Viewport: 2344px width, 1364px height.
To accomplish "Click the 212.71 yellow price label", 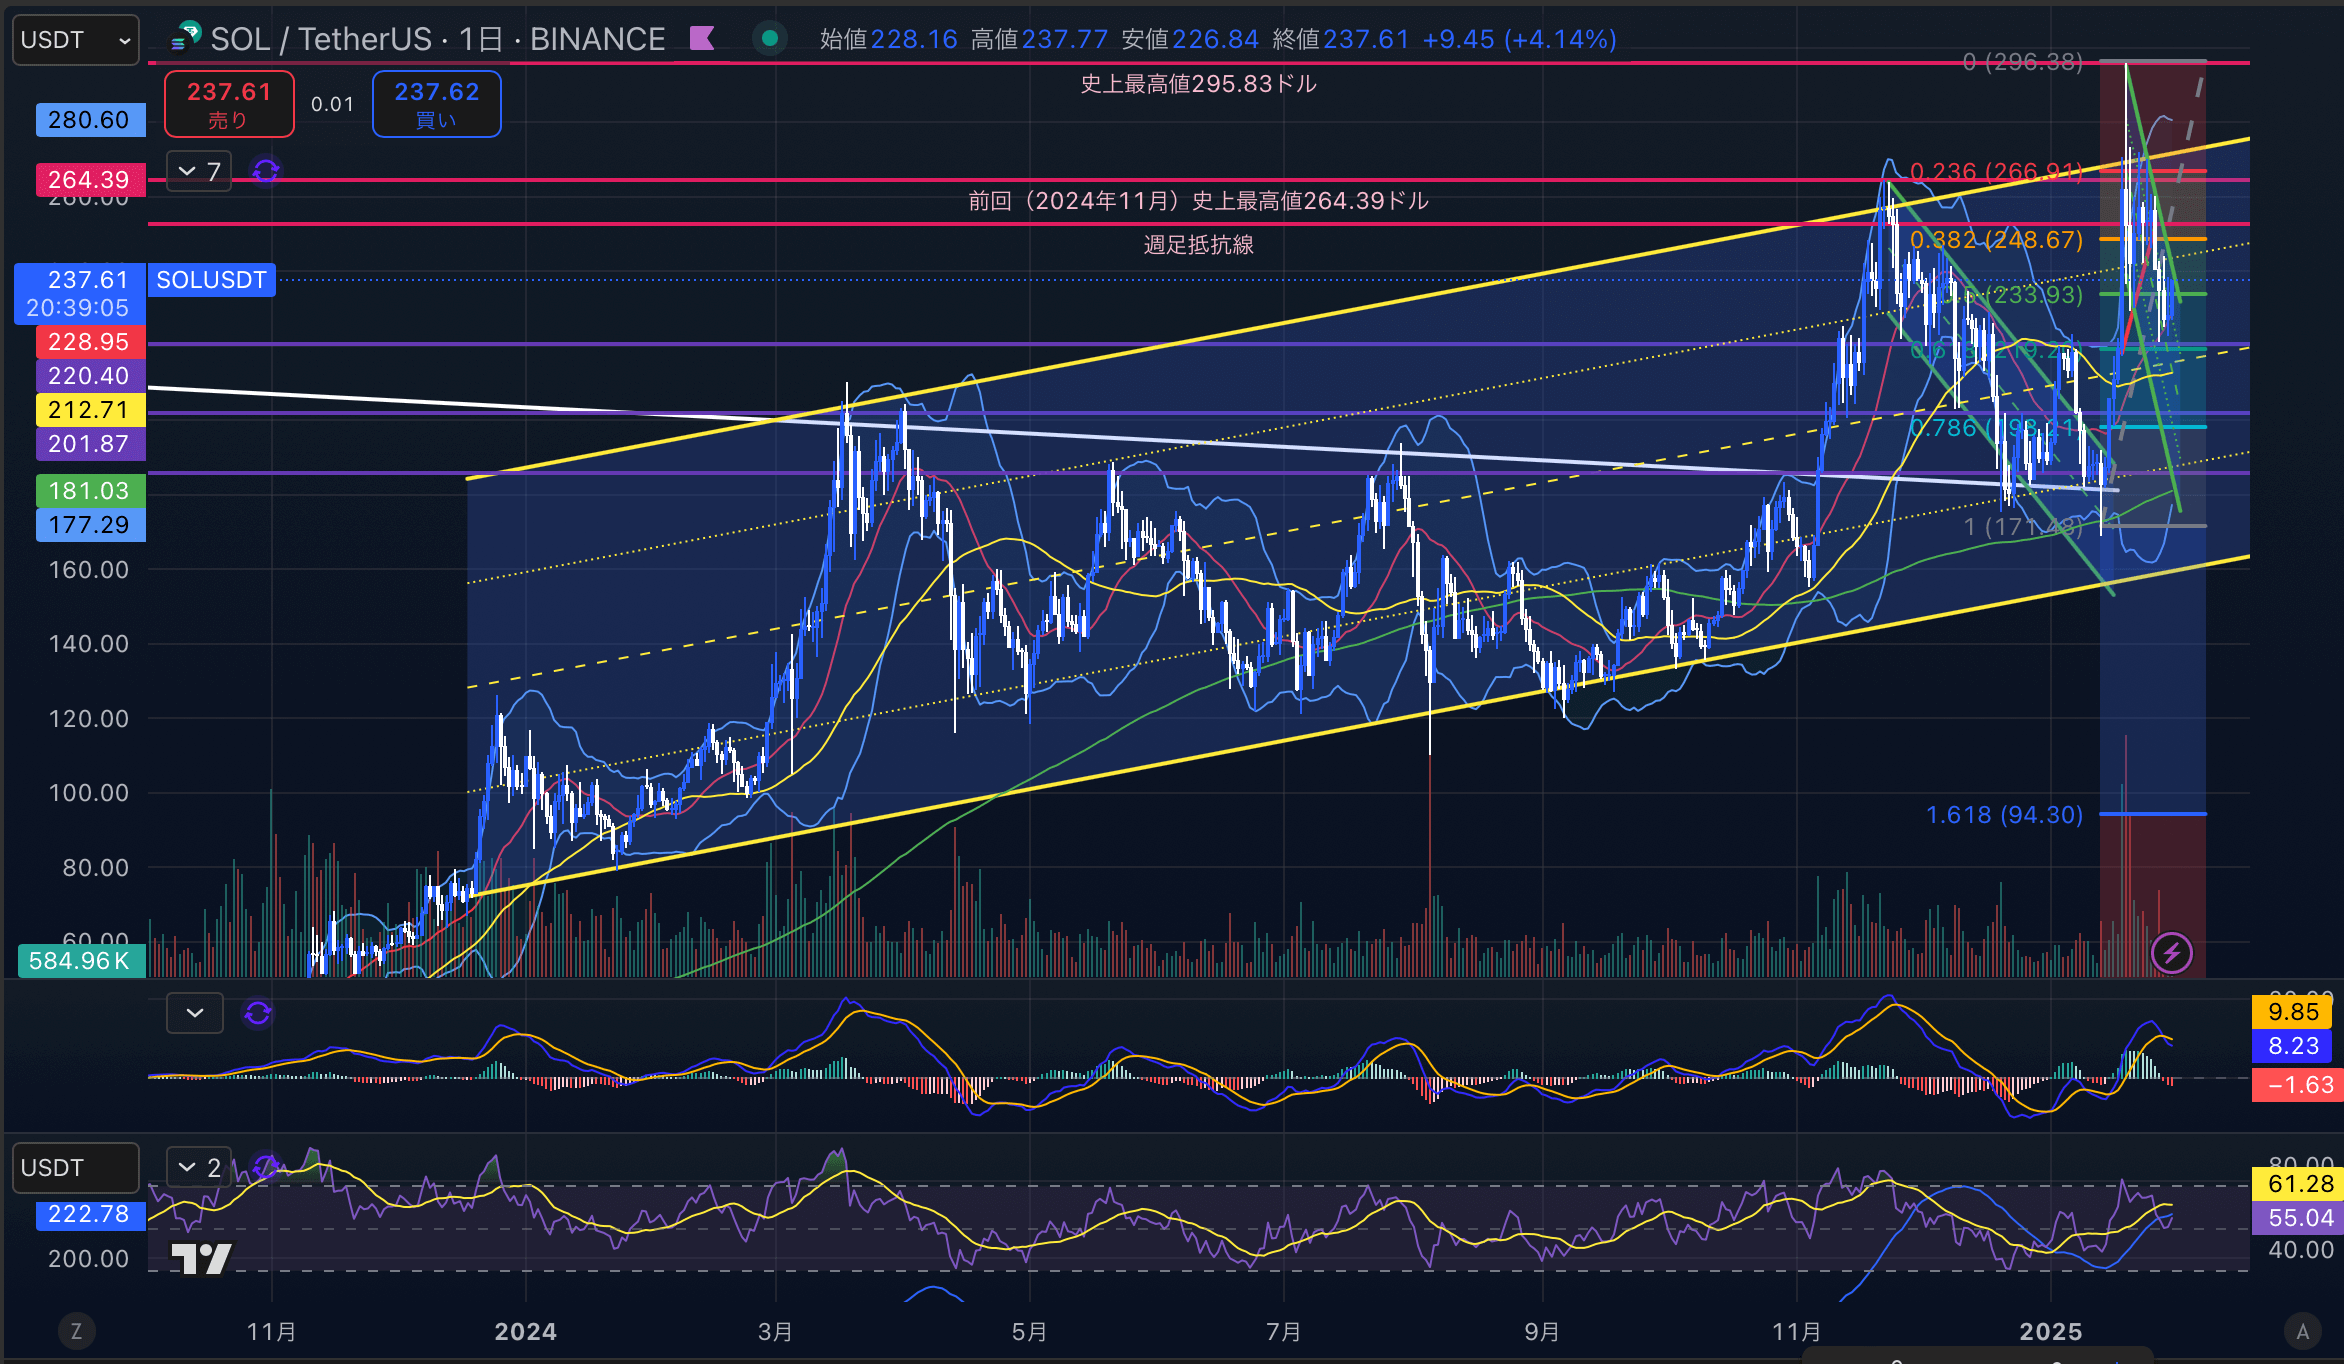I will [x=90, y=410].
